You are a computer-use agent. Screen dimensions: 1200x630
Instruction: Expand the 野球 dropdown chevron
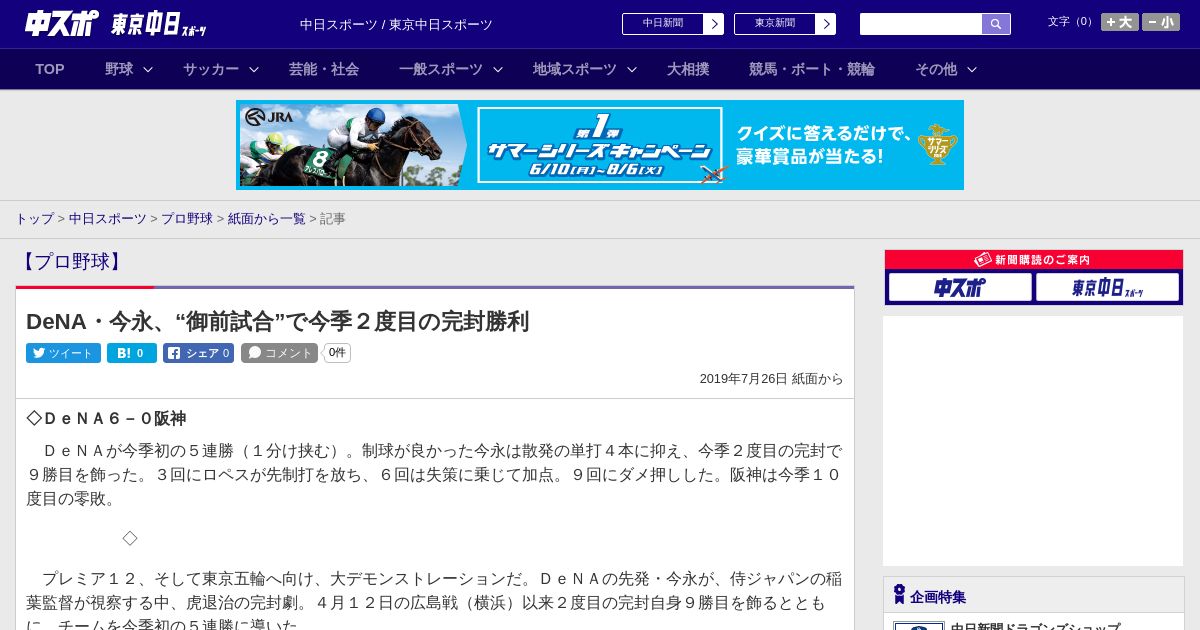coord(148,69)
